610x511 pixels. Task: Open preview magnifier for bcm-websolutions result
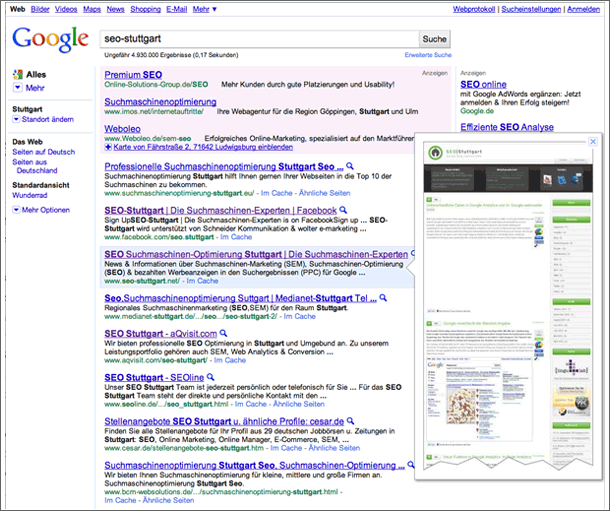click(411, 465)
